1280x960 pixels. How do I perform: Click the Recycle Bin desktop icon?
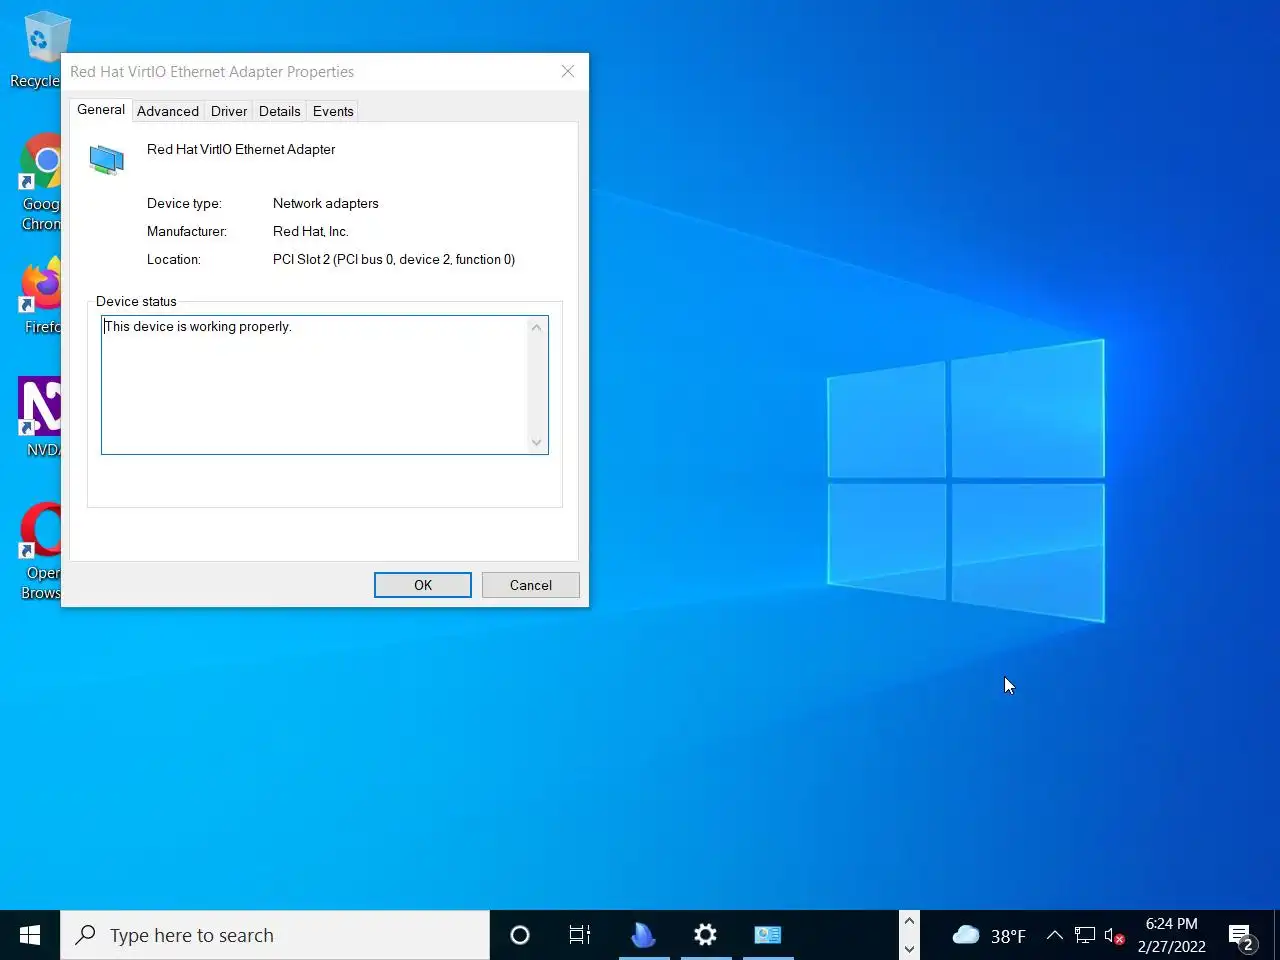pos(36,50)
